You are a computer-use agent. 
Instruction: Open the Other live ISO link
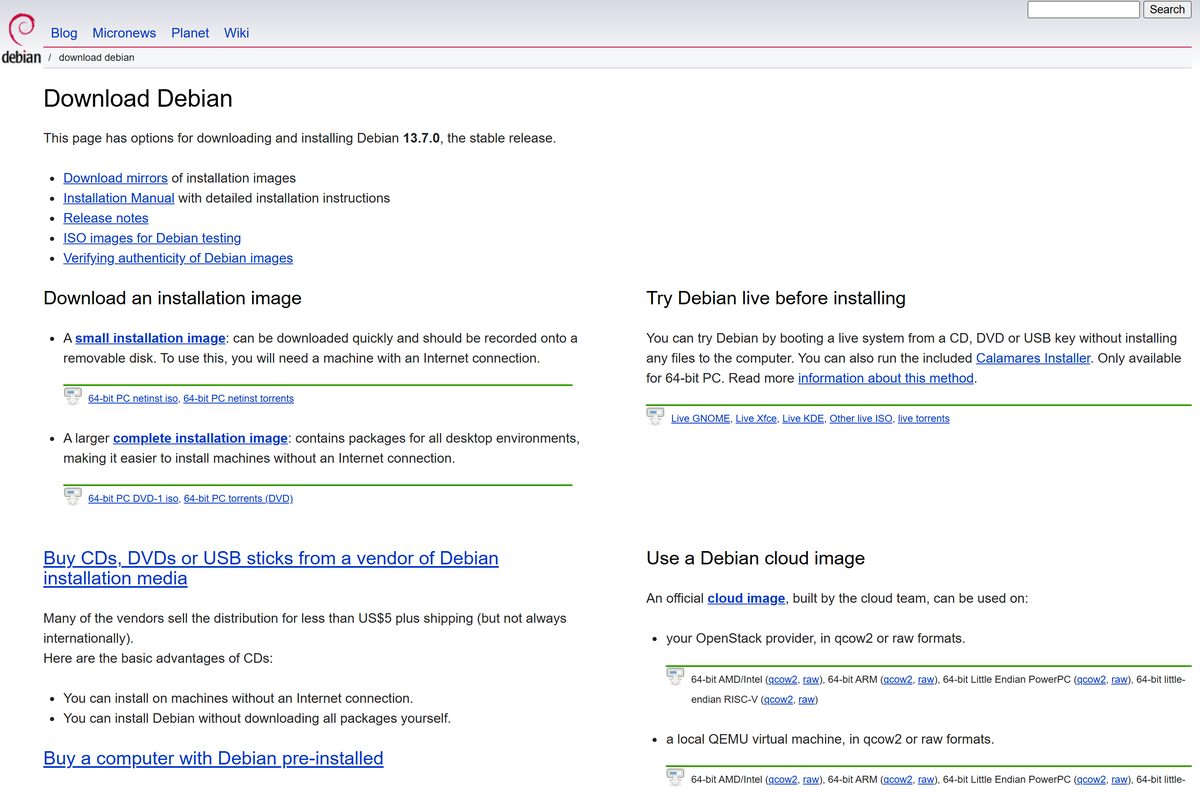click(861, 418)
